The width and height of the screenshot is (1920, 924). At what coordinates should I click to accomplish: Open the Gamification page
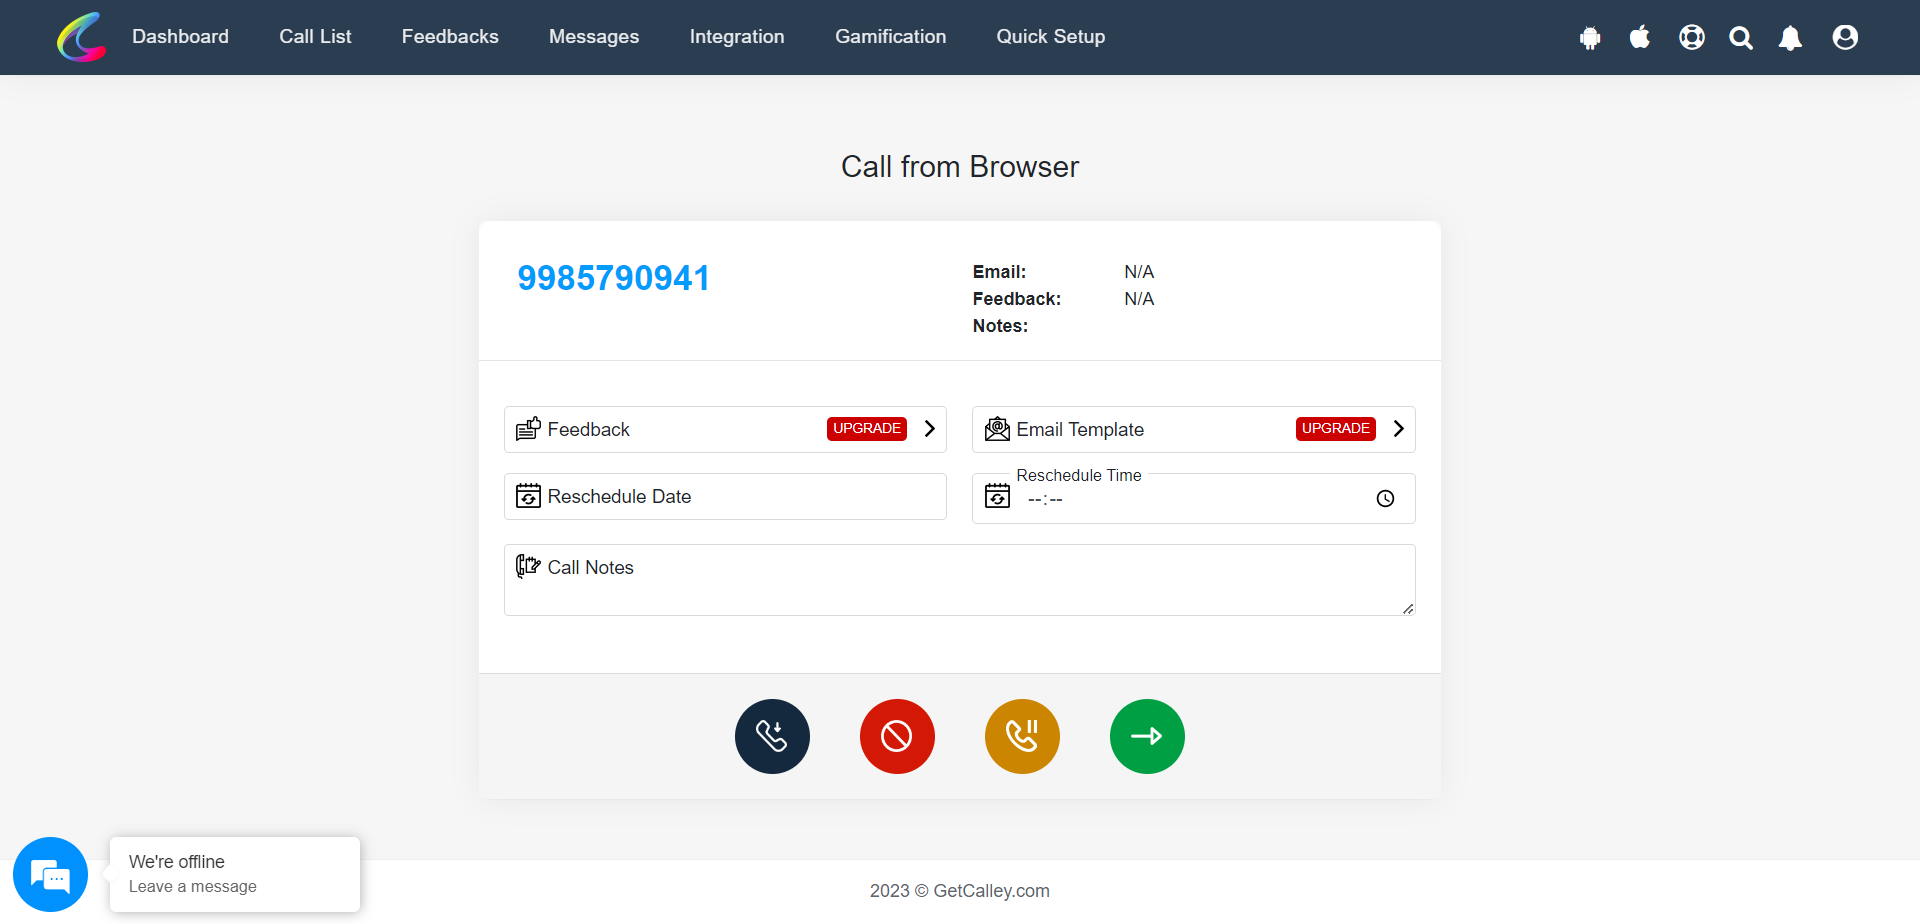point(890,37)
